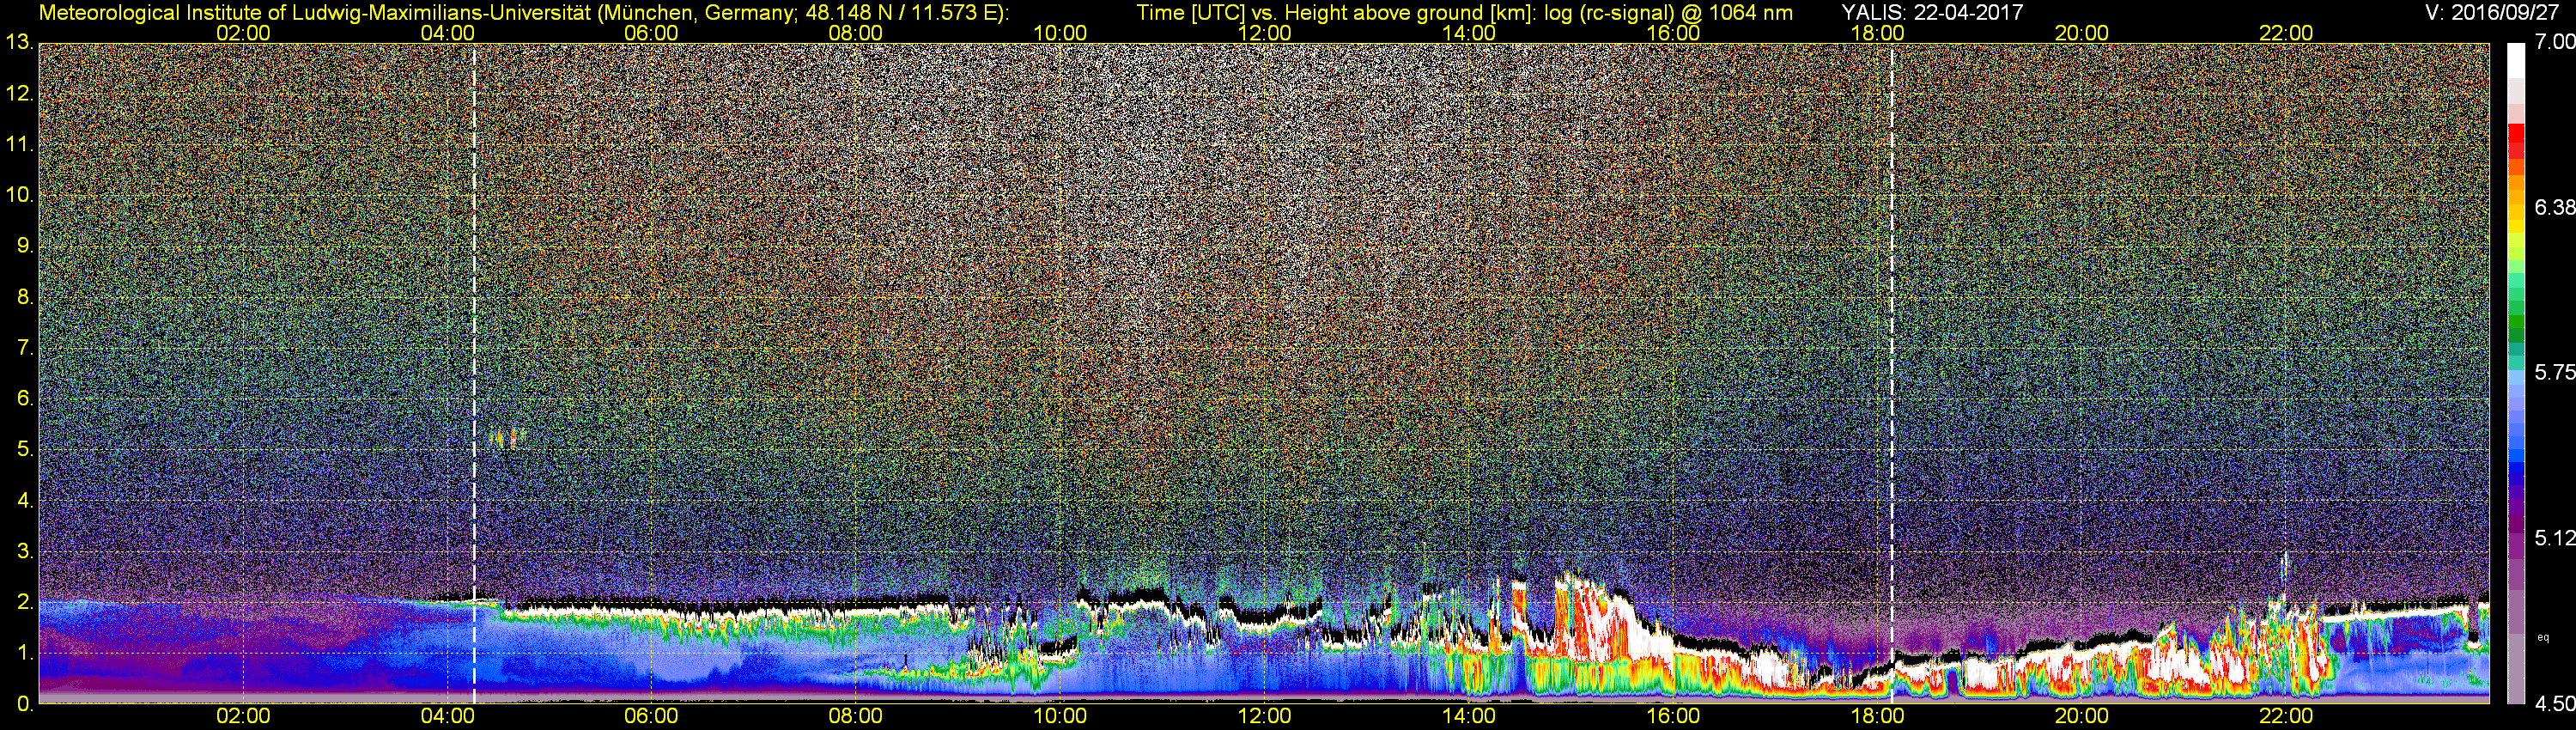The height and width of the screenshot is (730, 2576).
Task: Click the bottom axis '10:00' time label
Action: coord(1060,717)
